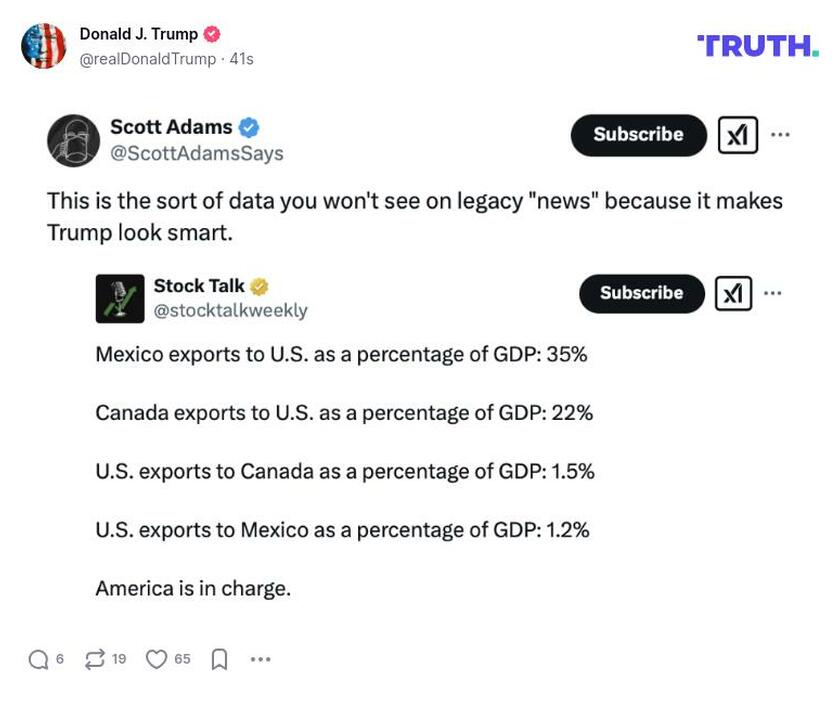This screenshot has width=840, height=701.
Task: ReTruth Donald Trump's post
Action: pyautogui.click(x=96, y=659)
